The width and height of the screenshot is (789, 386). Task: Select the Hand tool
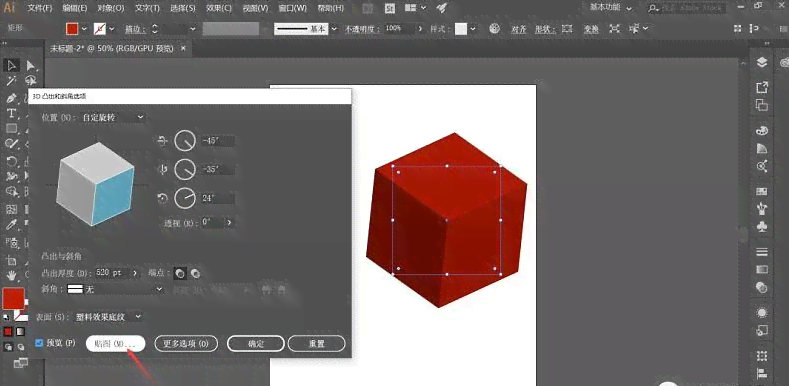click(12, 275)
